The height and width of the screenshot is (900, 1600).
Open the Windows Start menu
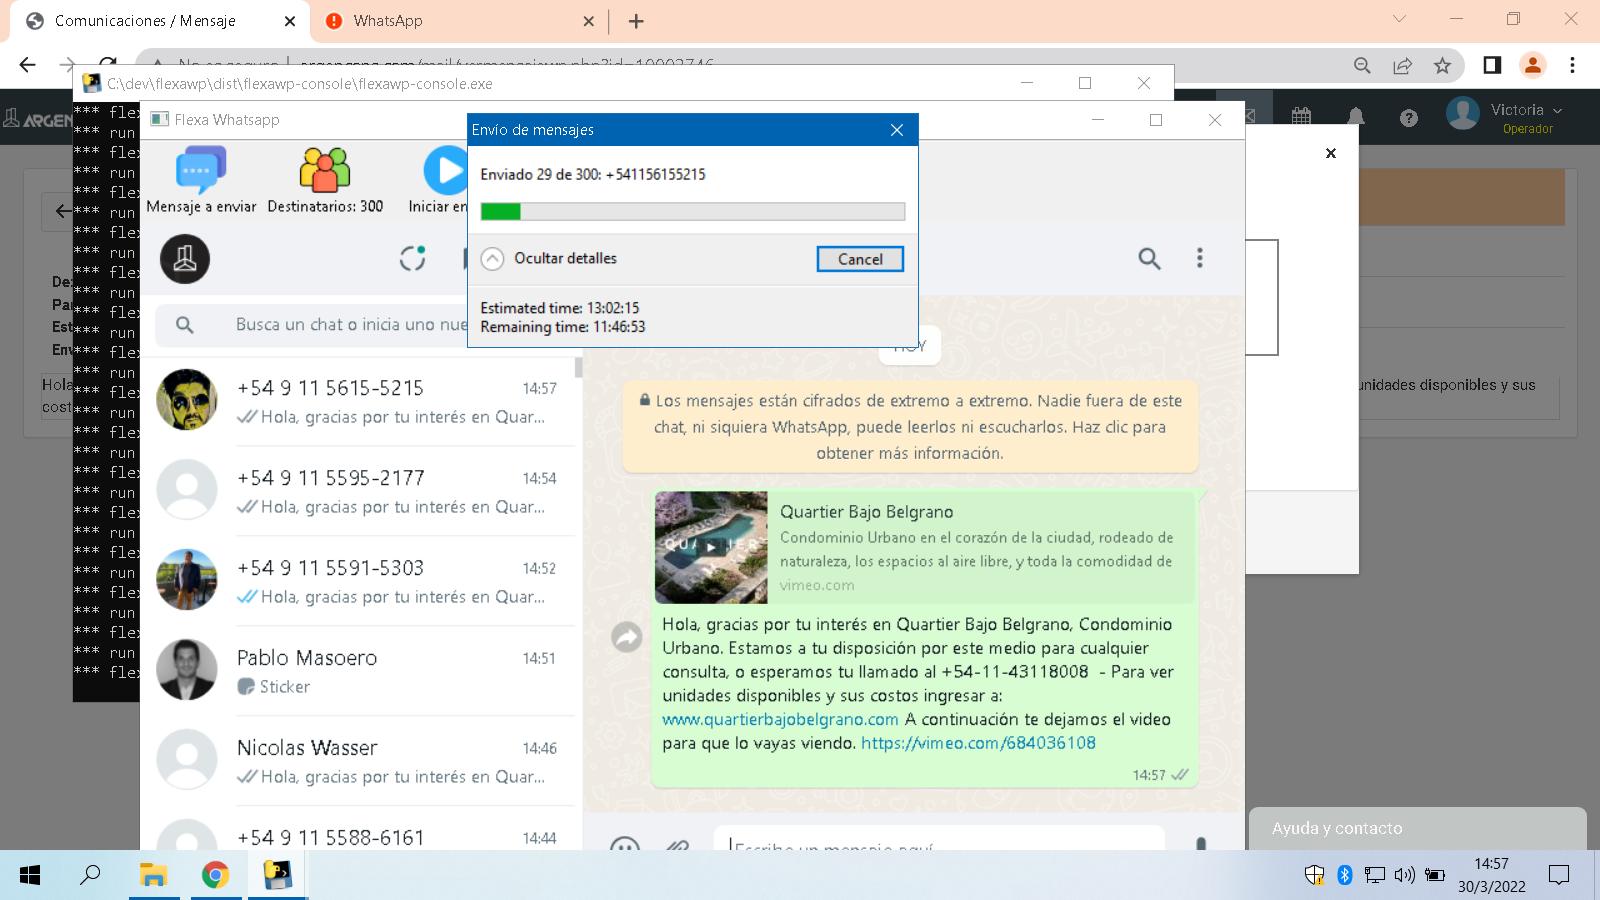30,876
